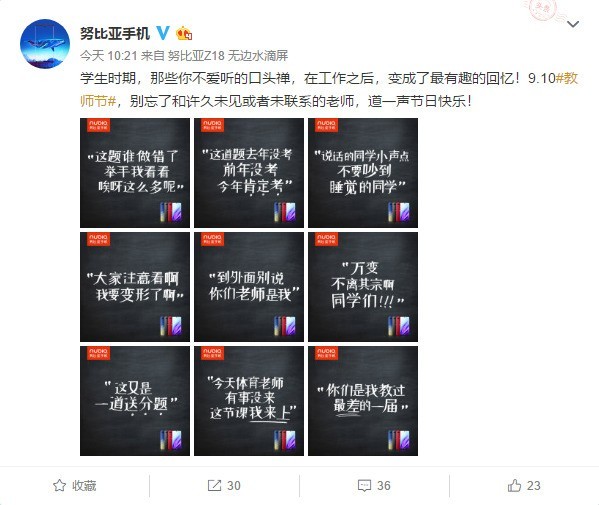Open the 这题谁做错了 image thumbnail
The width and height of the screenshot is (599, 505).
135,173
